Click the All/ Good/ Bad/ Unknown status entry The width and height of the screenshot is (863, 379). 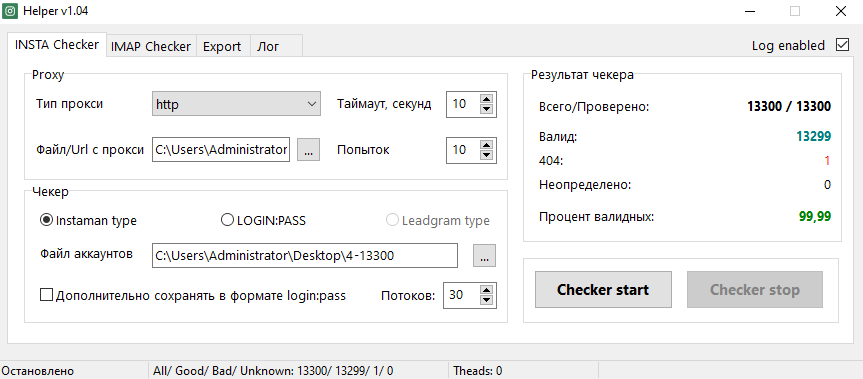click(x=274, y=371)
